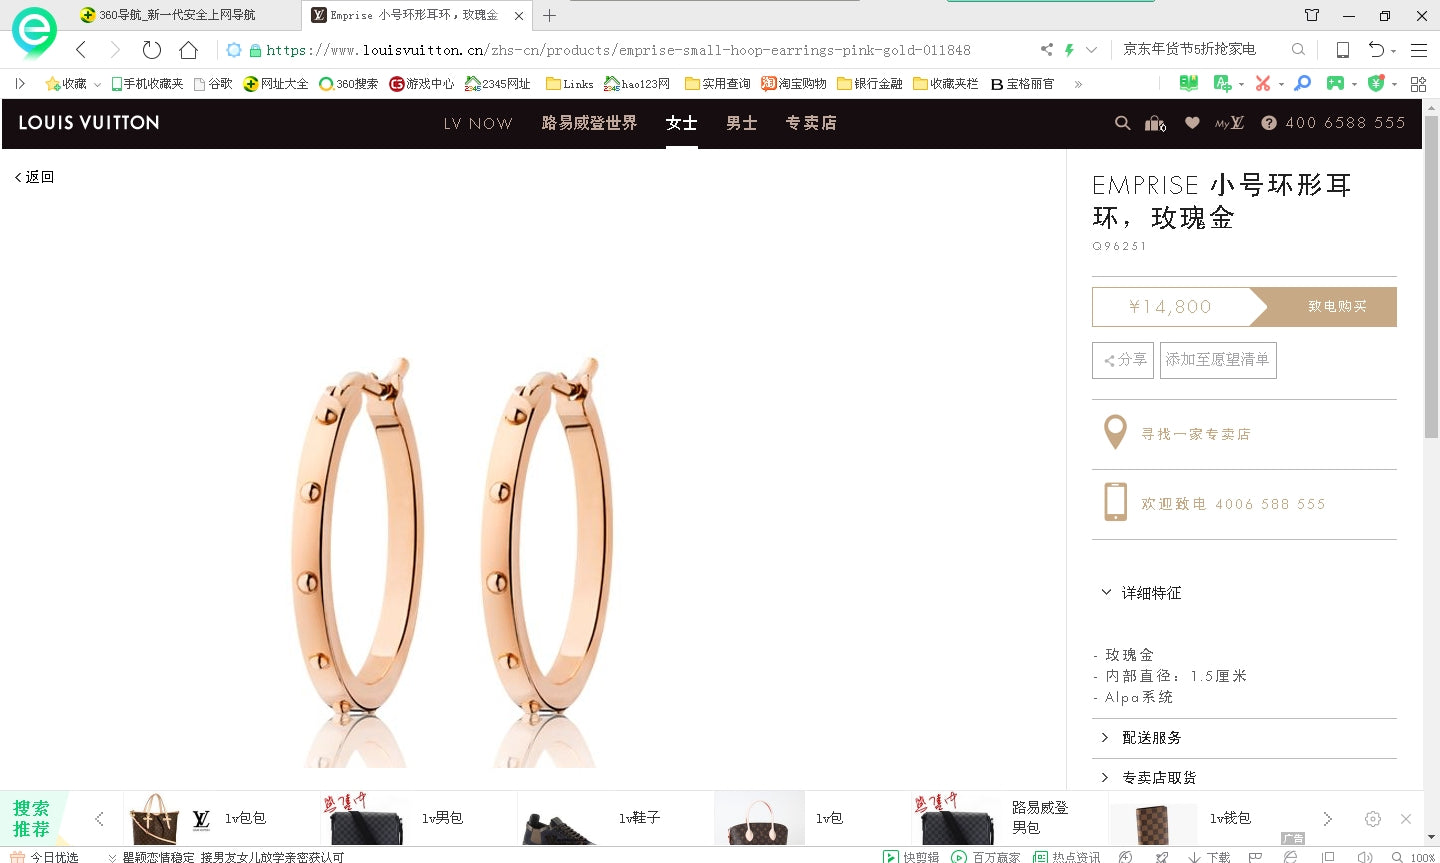This screenshot has height=863, width=1440.
Task: Click the 致电购买 button
Action: point(1336,307)
